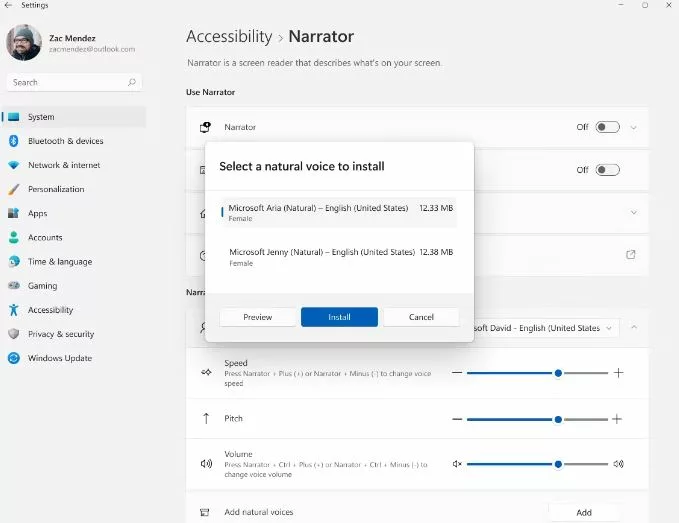
Task: Click the Windows Update icon
Action: pyautogui.click(x=14, y=358)
